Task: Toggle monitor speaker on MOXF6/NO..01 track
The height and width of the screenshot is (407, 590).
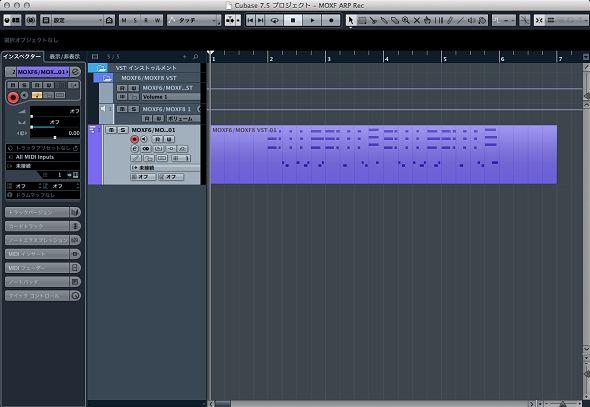Action: pos(144,139)
